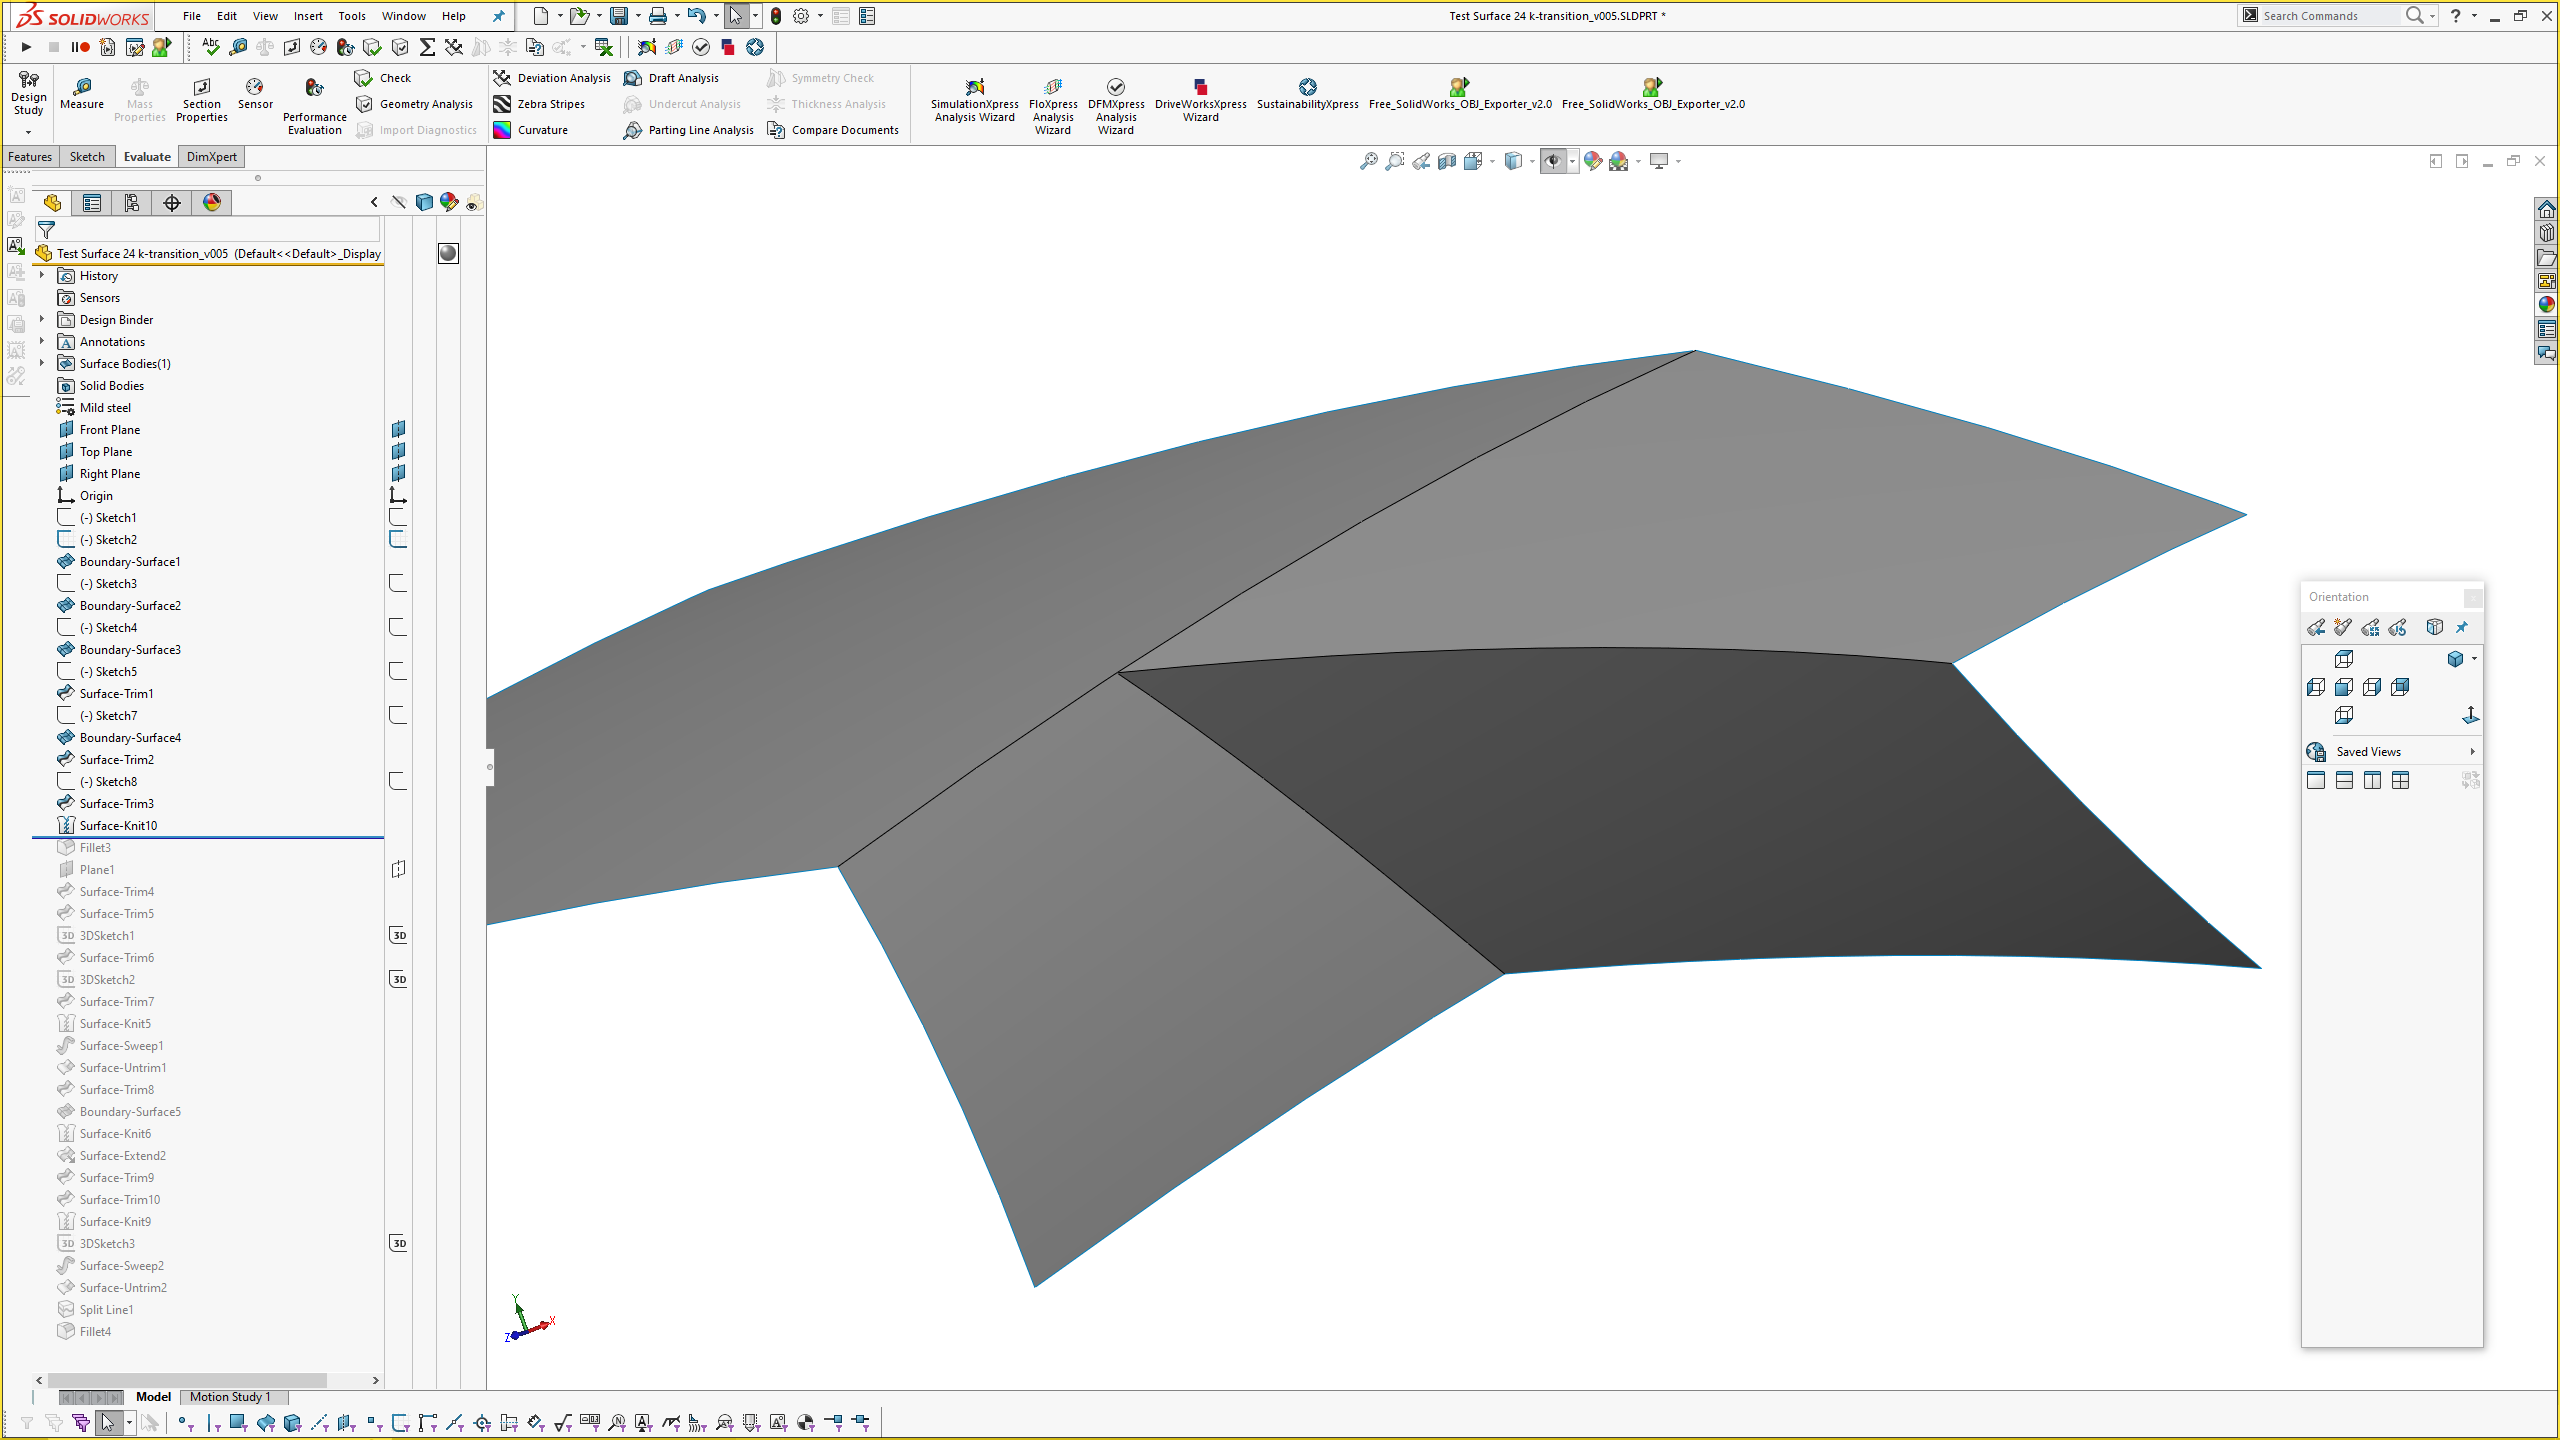Select the DFMXpress Analysis Wizard icon
The height and width of the screenshot is (1440, 2560).
[x=1116, y=86]
